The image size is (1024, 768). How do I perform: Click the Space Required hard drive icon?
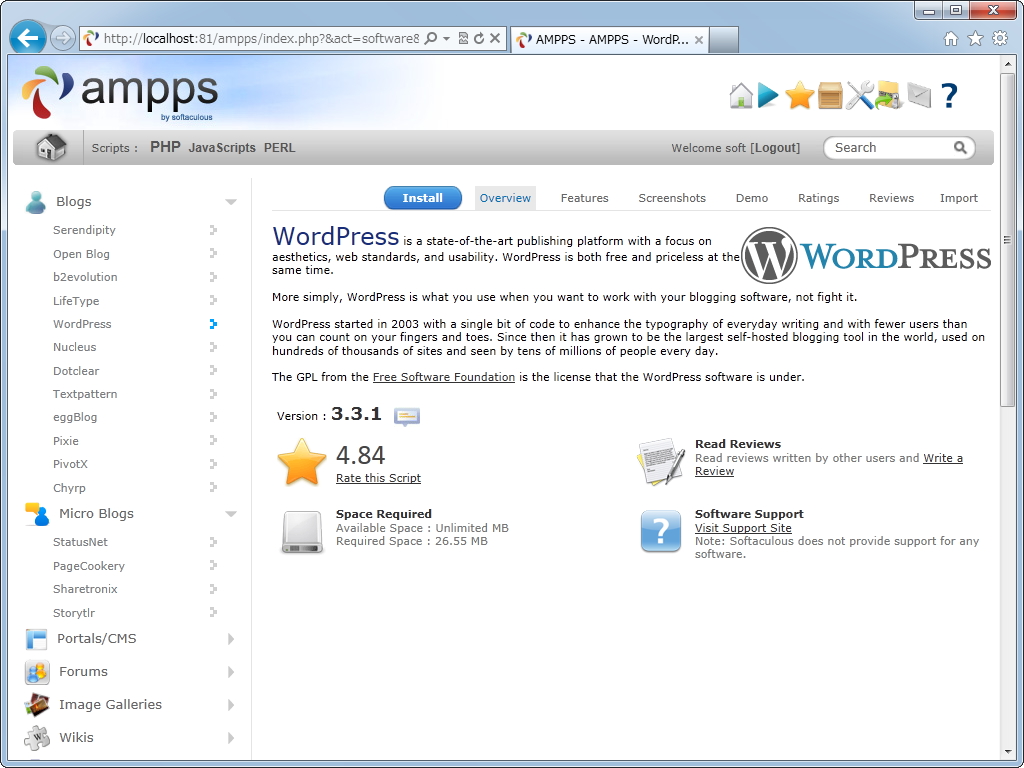point(302,532)
